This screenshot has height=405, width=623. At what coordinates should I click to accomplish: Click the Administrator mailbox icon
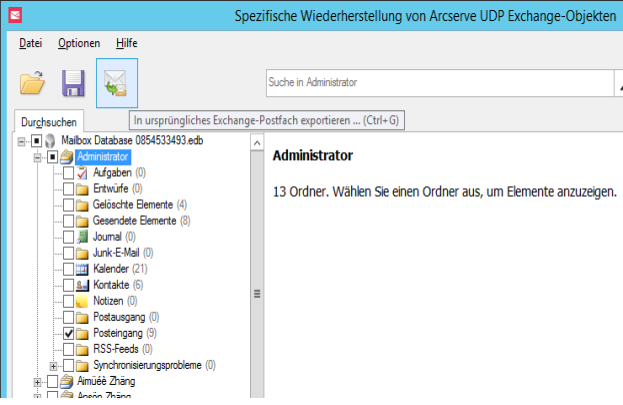(67, 157)
